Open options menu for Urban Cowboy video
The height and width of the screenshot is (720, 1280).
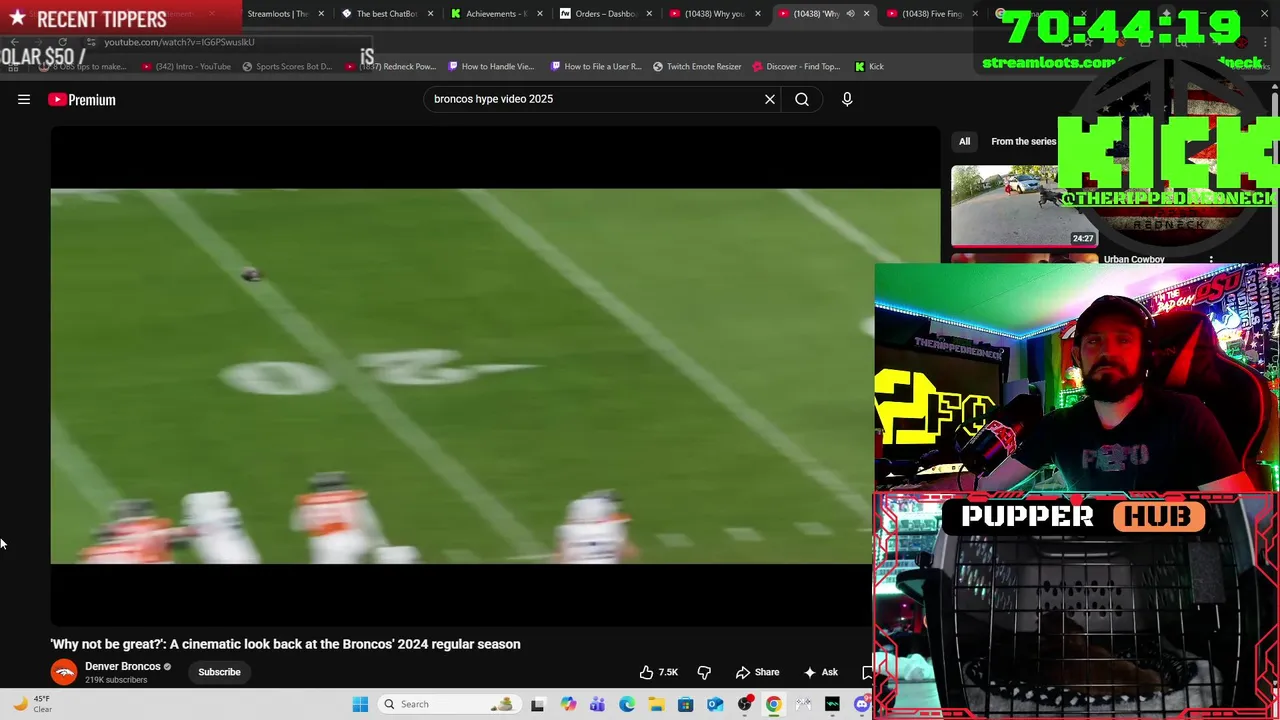coord(1211,260)
